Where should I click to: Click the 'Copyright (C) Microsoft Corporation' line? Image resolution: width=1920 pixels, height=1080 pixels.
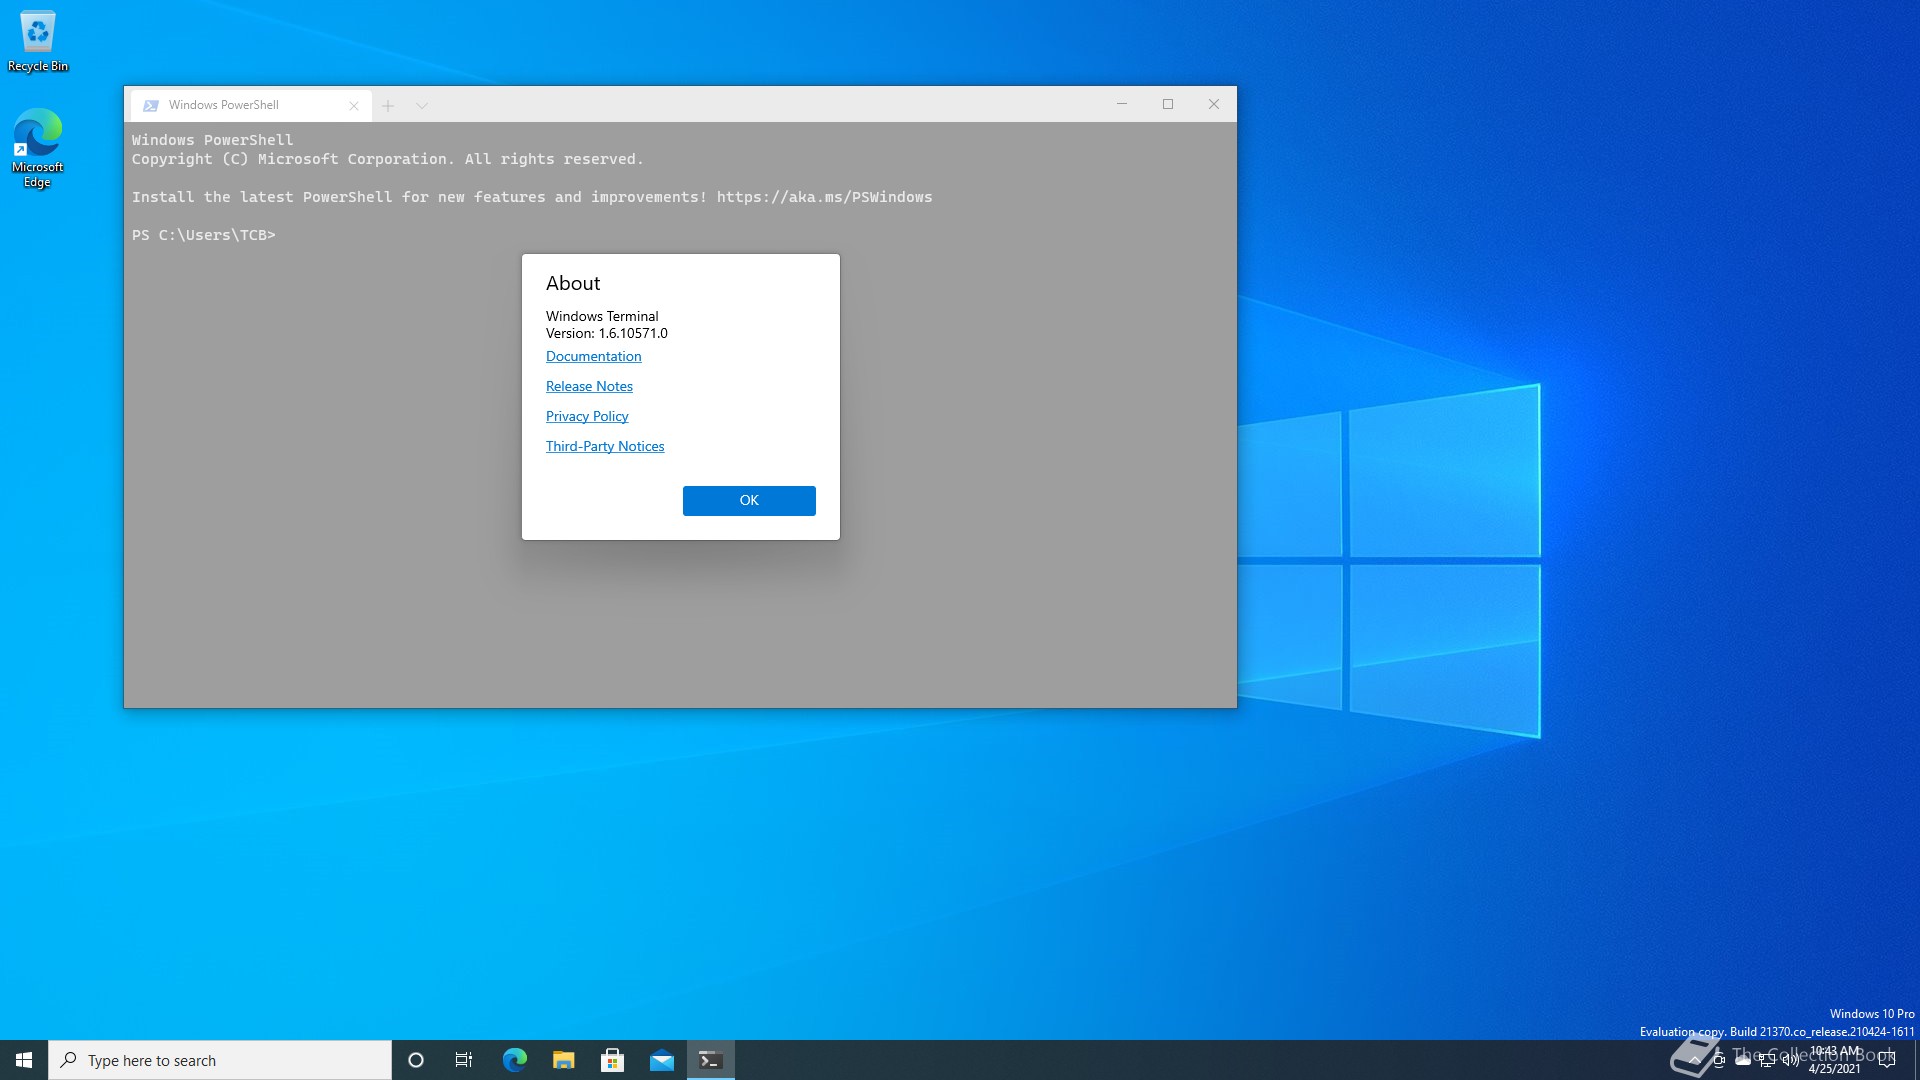click(388, 159)
